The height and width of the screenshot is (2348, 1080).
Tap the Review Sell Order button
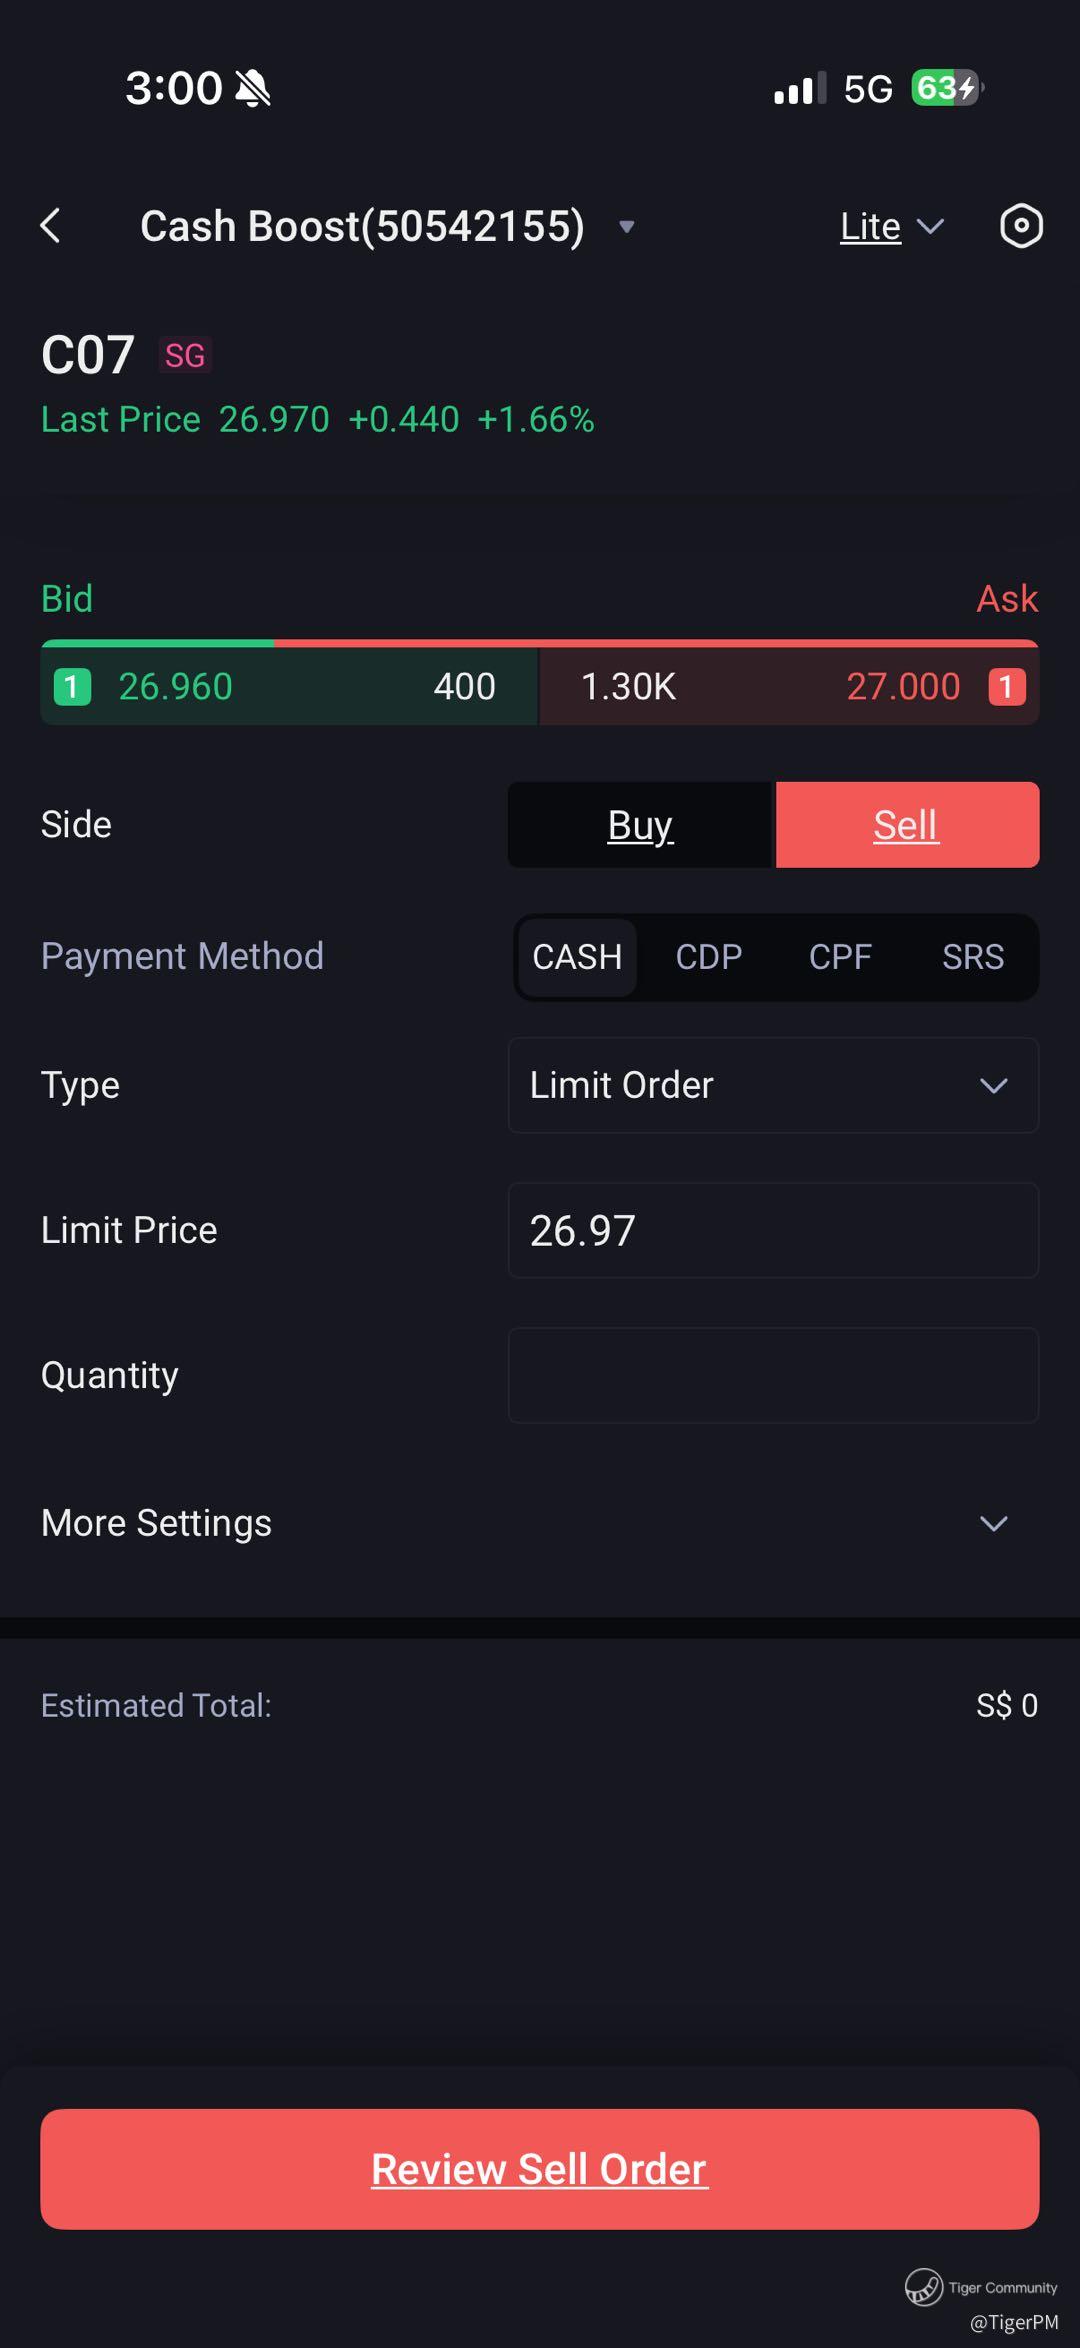[540, 2169]
